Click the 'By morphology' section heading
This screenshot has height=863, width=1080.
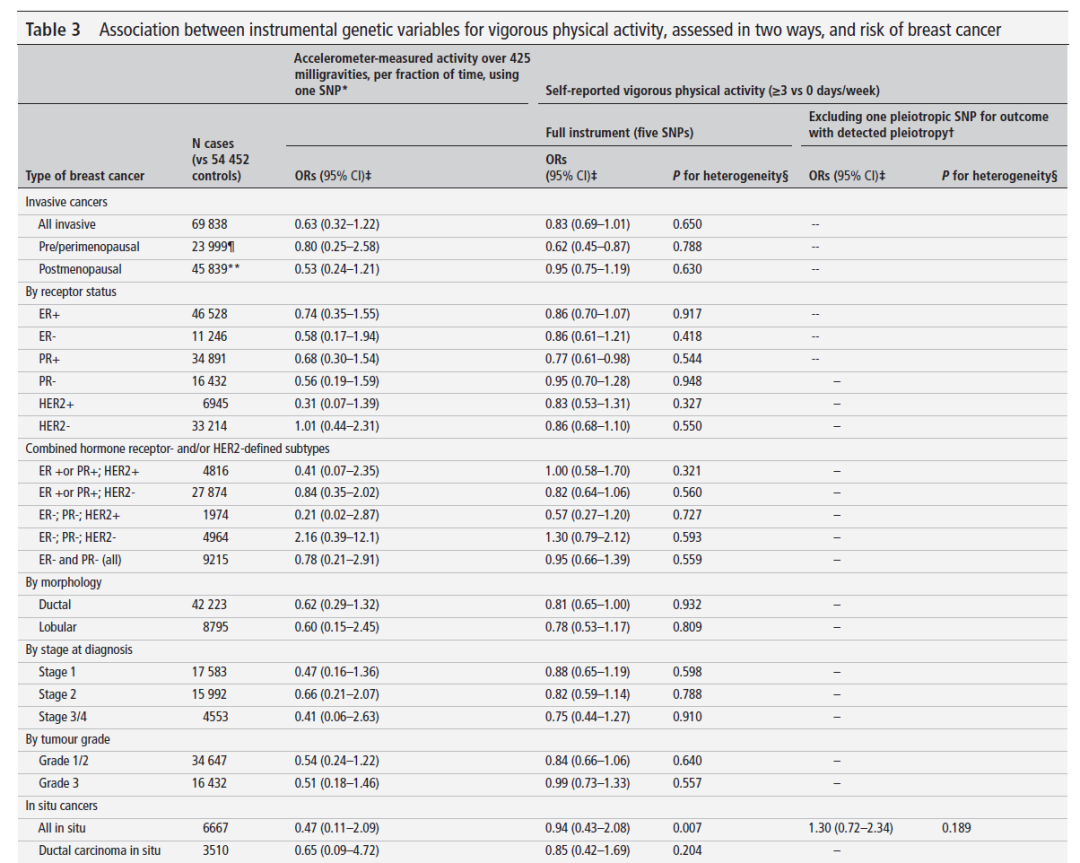(64, 582)
